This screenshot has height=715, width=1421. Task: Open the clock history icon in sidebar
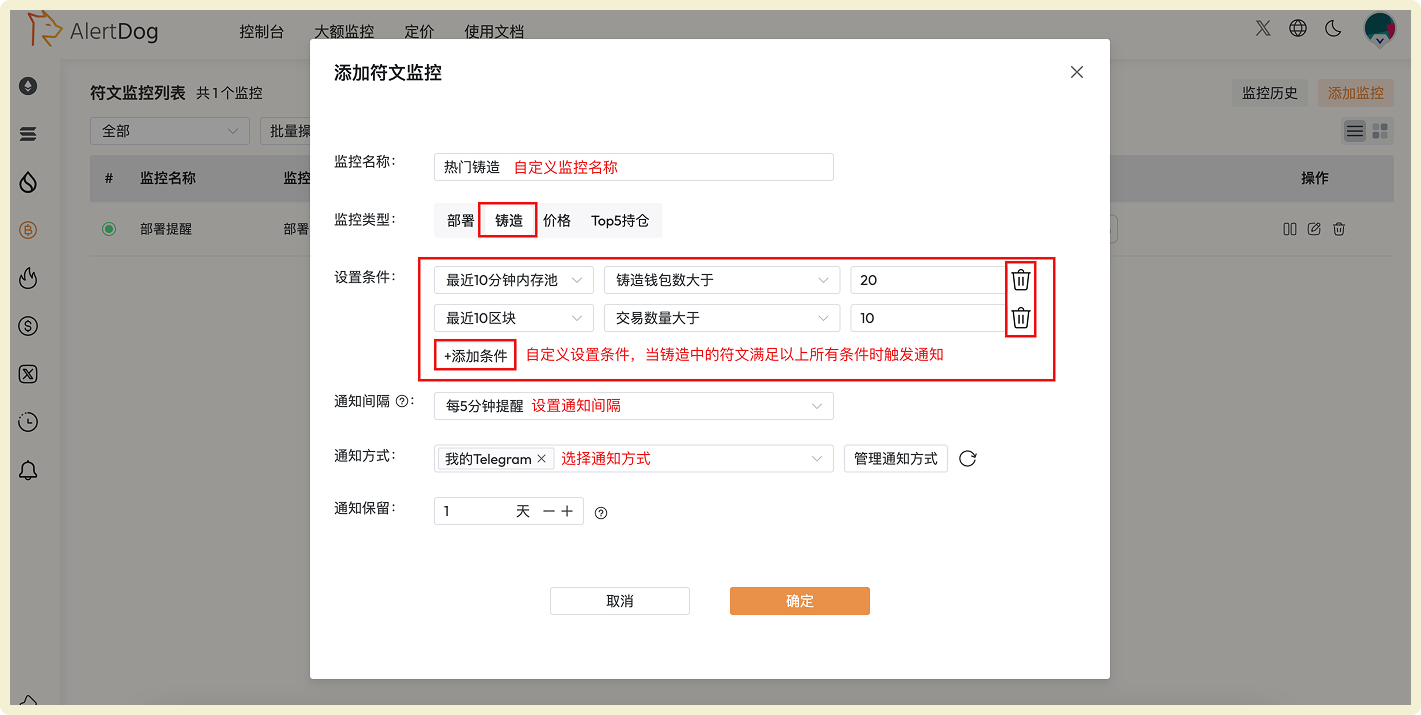28,422
